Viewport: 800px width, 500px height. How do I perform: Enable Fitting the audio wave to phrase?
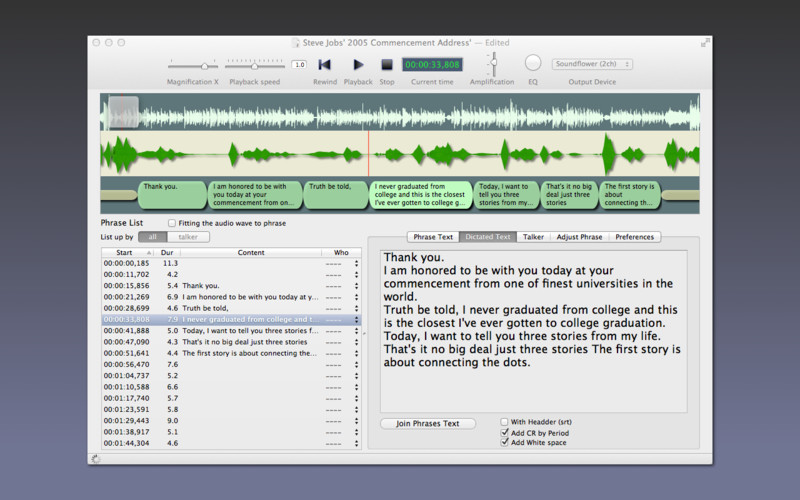pyautogui.click(x=172, y=223)
